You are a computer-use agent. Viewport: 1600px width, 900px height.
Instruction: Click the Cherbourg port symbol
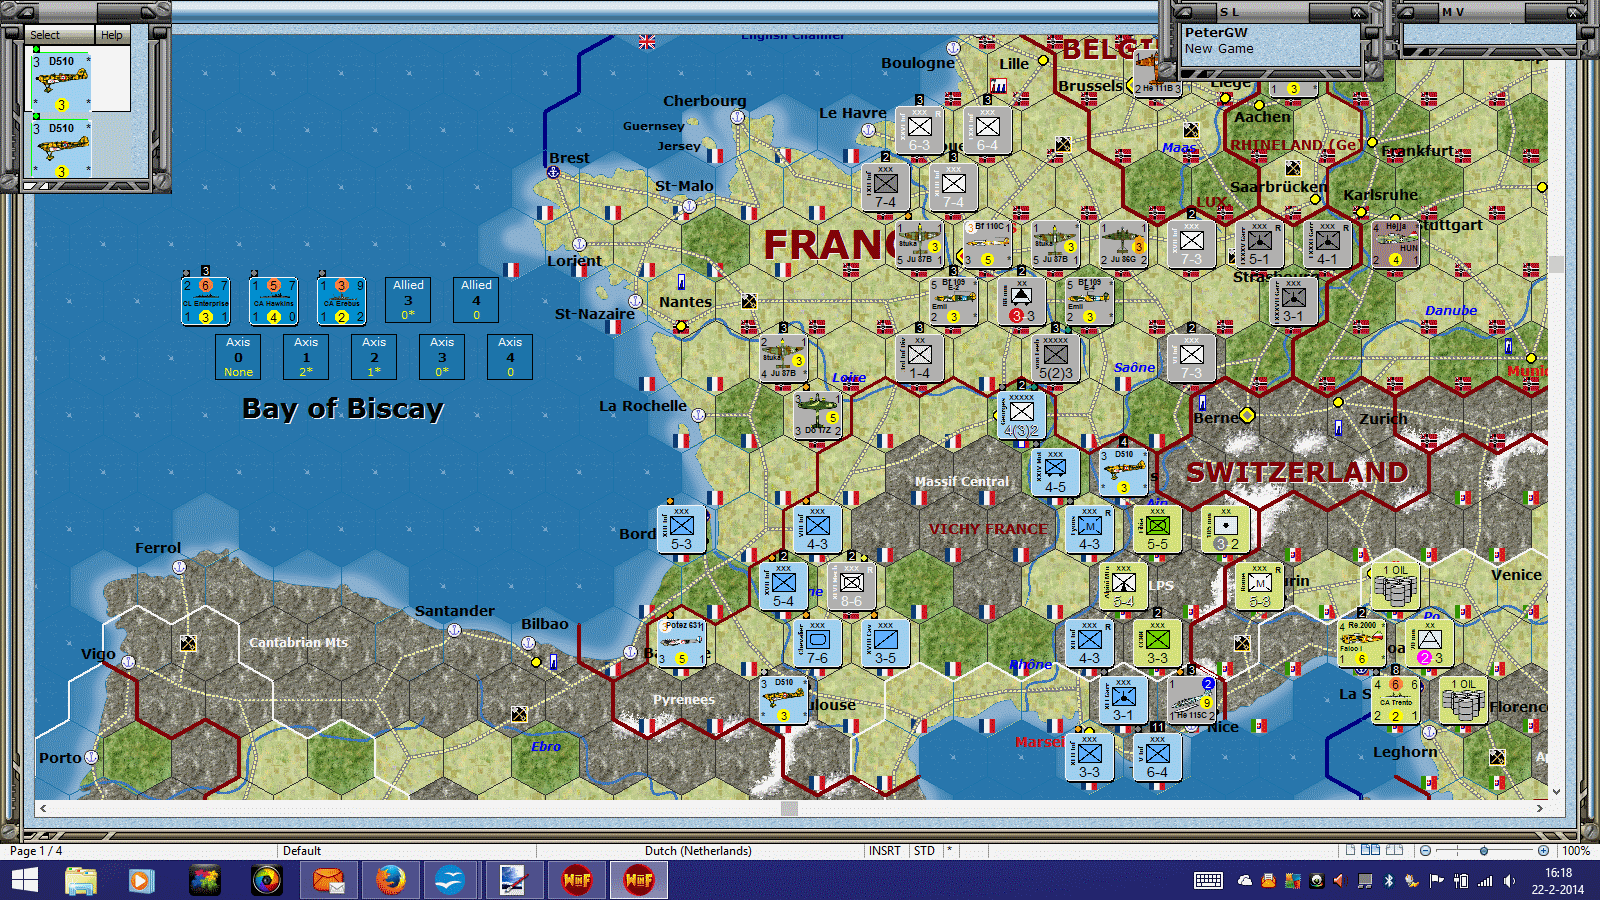[737, 116]
